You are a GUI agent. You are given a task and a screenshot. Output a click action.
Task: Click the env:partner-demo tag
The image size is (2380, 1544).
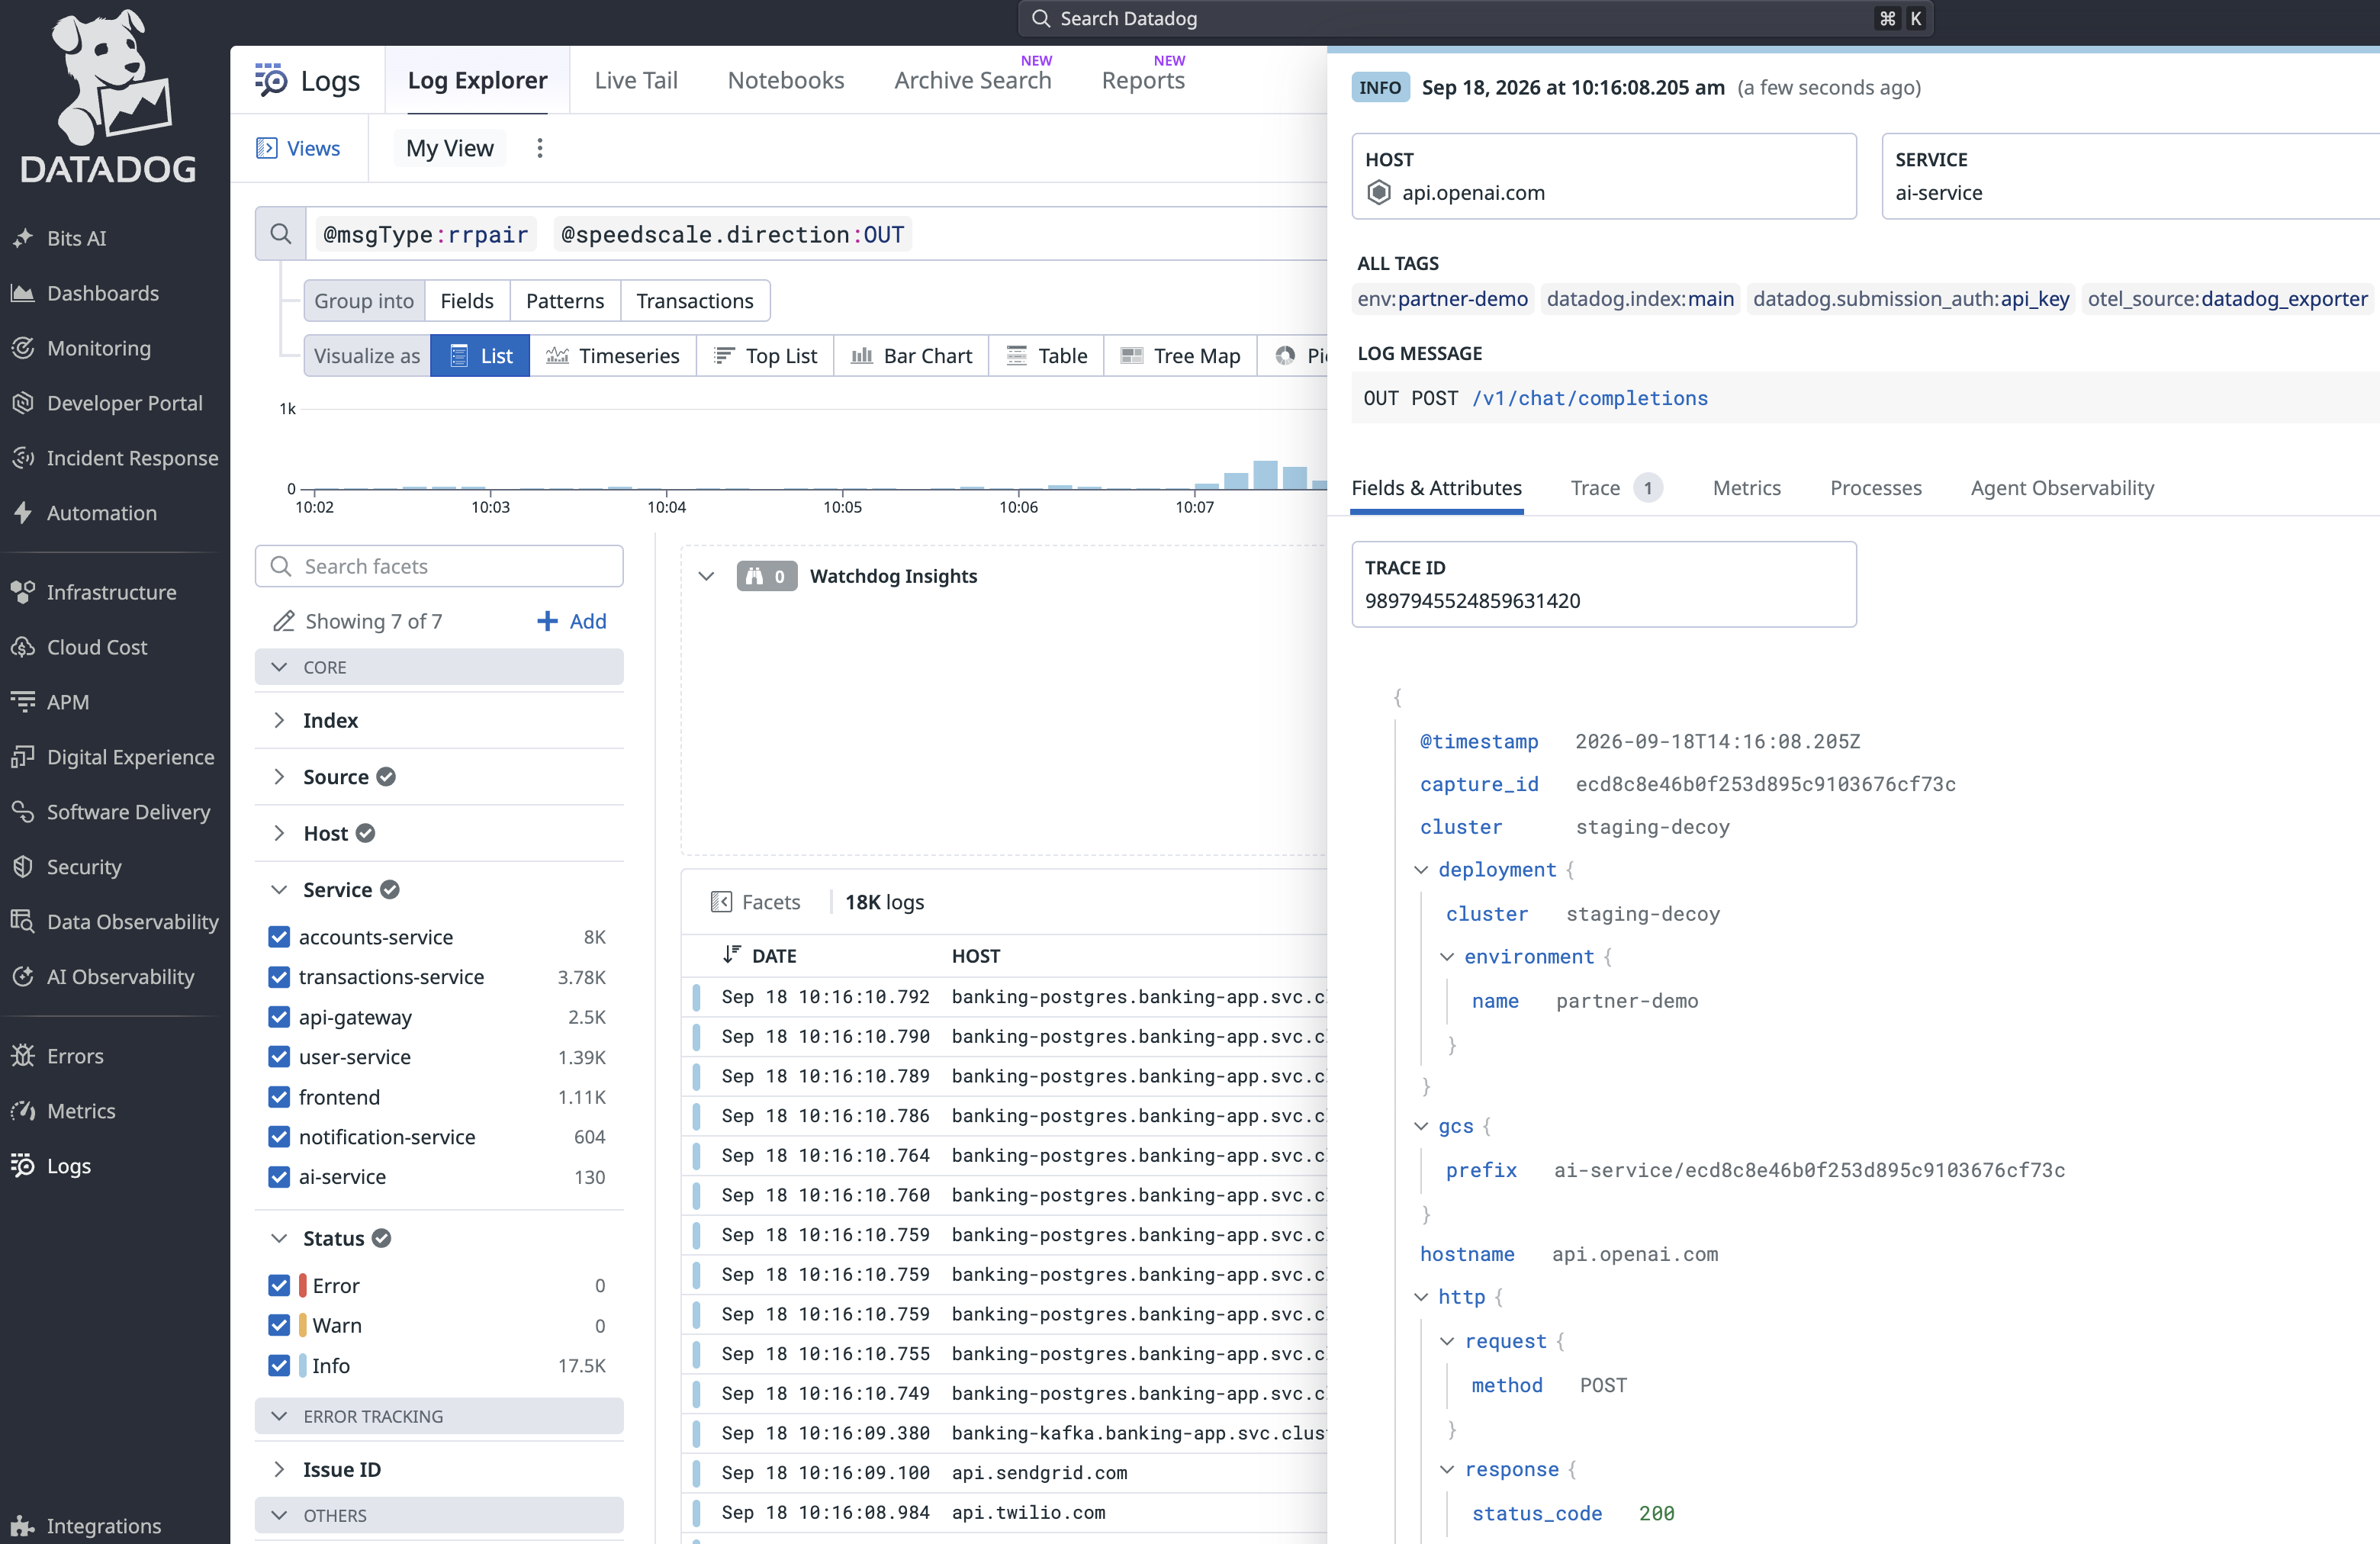(x=1442, y=299)
